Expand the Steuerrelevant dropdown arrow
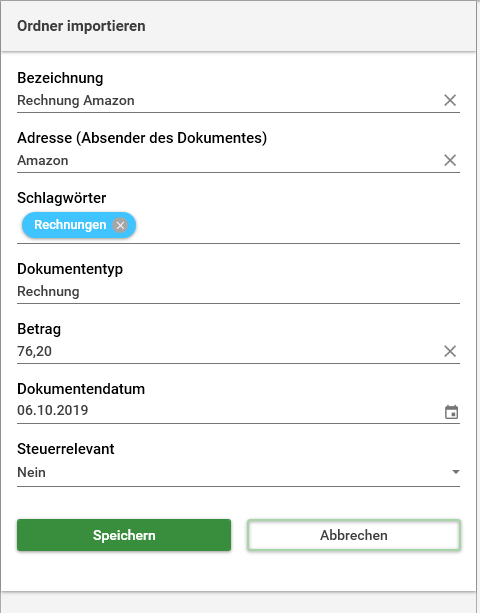The width and height of the screenshot is (480, 613). pos(455,472)
